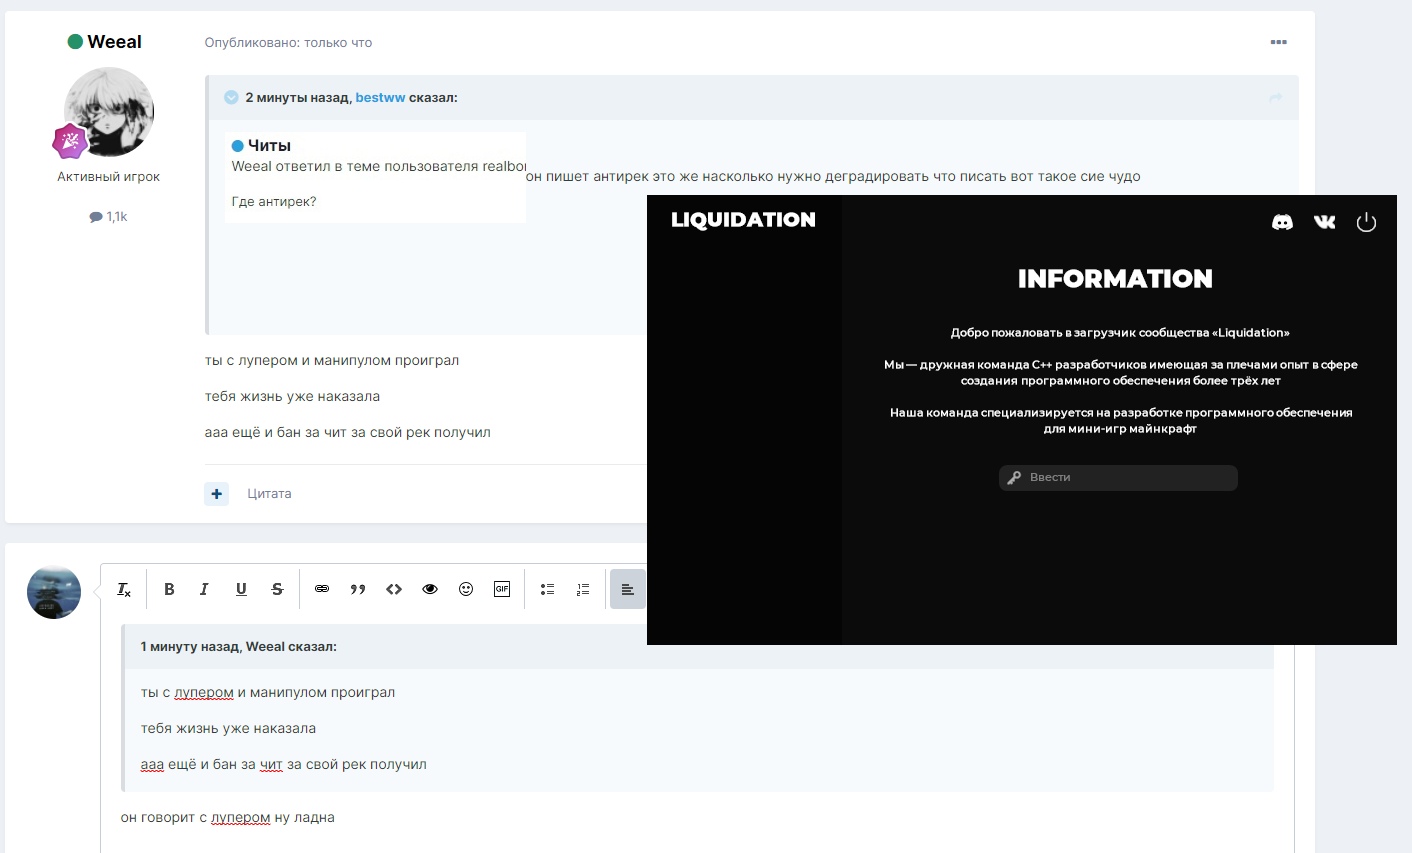Insert a link with the chain icon
The height and width of the screenshot is (853, 1412).
[x=322, y=589]
